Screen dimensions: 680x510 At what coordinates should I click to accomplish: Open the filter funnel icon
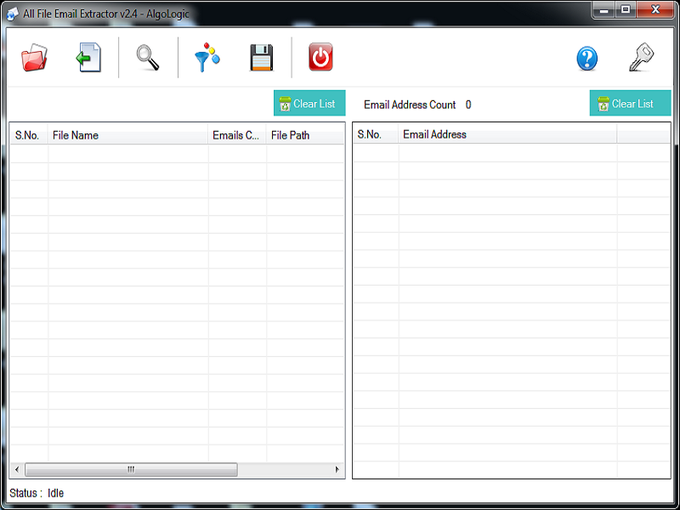pos(207,57)
